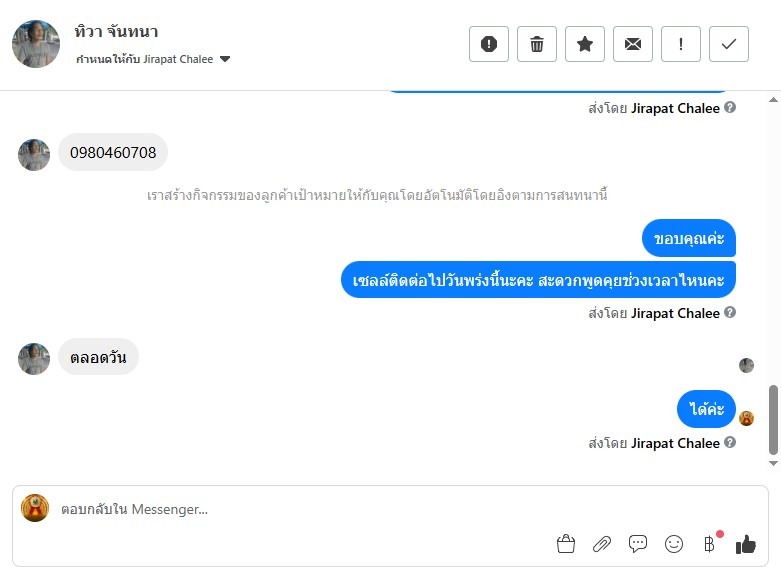Screen dimensions: 781x567
Task: Send a thumbs-up like
Action: [x=746, y=544]
